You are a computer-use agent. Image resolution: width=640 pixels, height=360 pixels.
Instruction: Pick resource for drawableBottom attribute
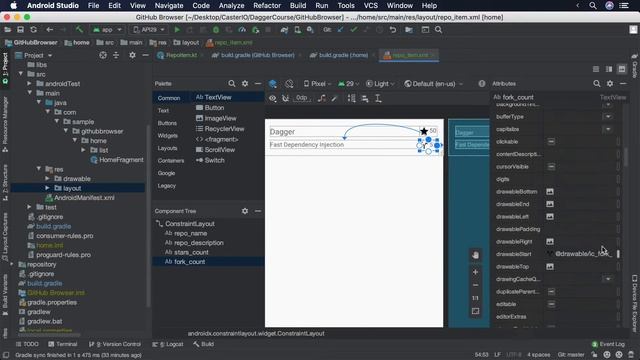(x=550, y=192)
